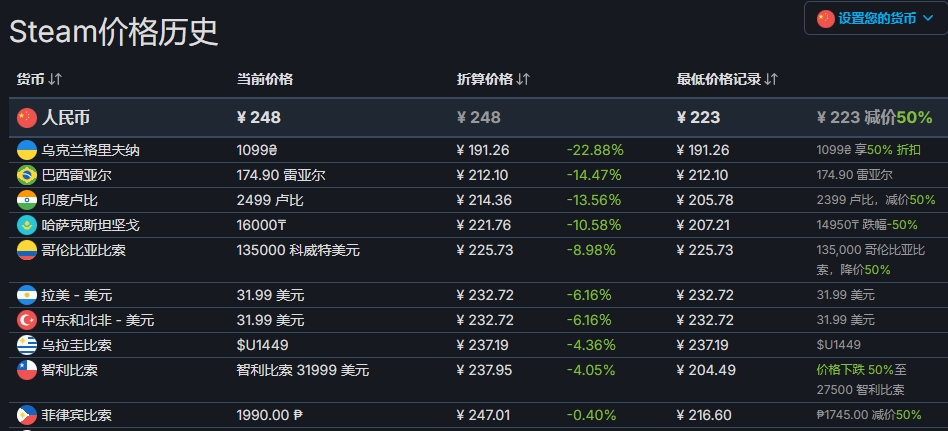The height and width of the screenshot is (431, 948).
Task: Click the Philippines flag icon
Action: (27, 415)
